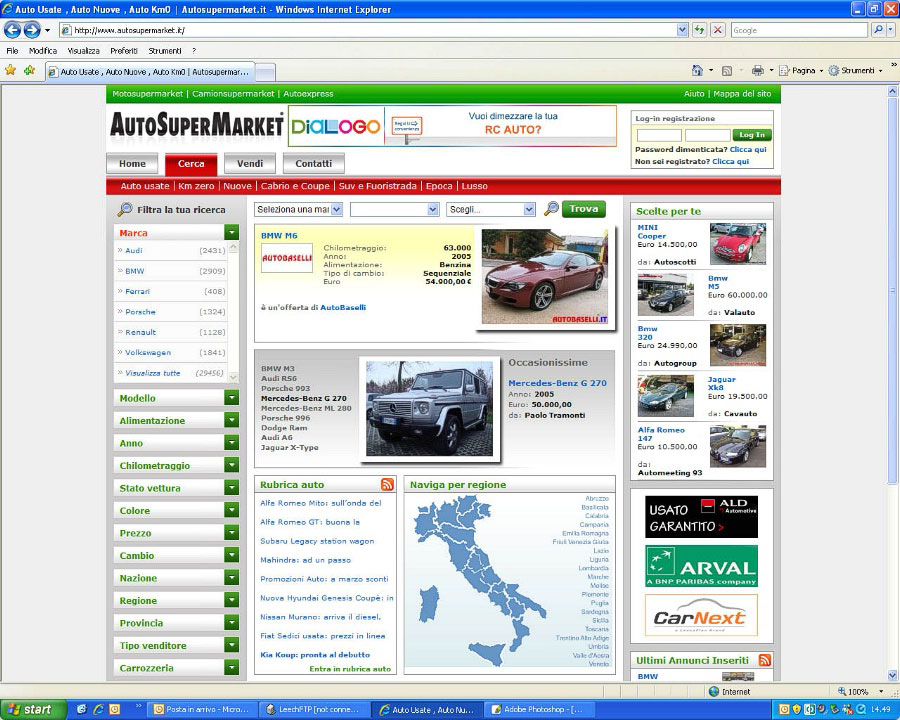Click the browser Forward arrow button
This screenshot has height=720, width=900.
[x=32, y=30]
